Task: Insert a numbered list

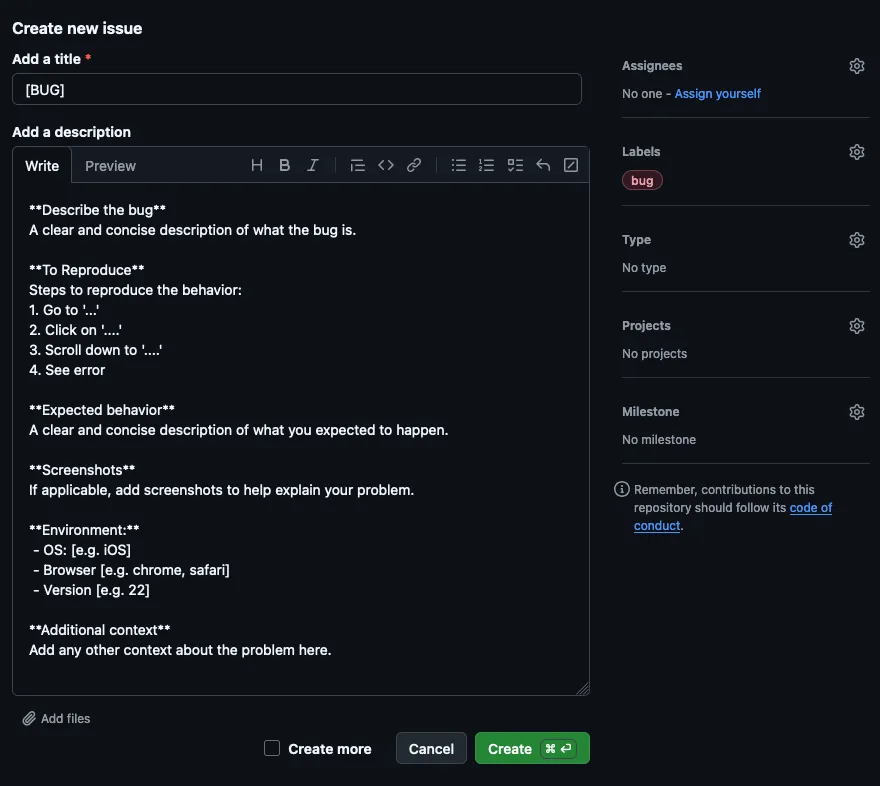Action: [x=487, y=166]
